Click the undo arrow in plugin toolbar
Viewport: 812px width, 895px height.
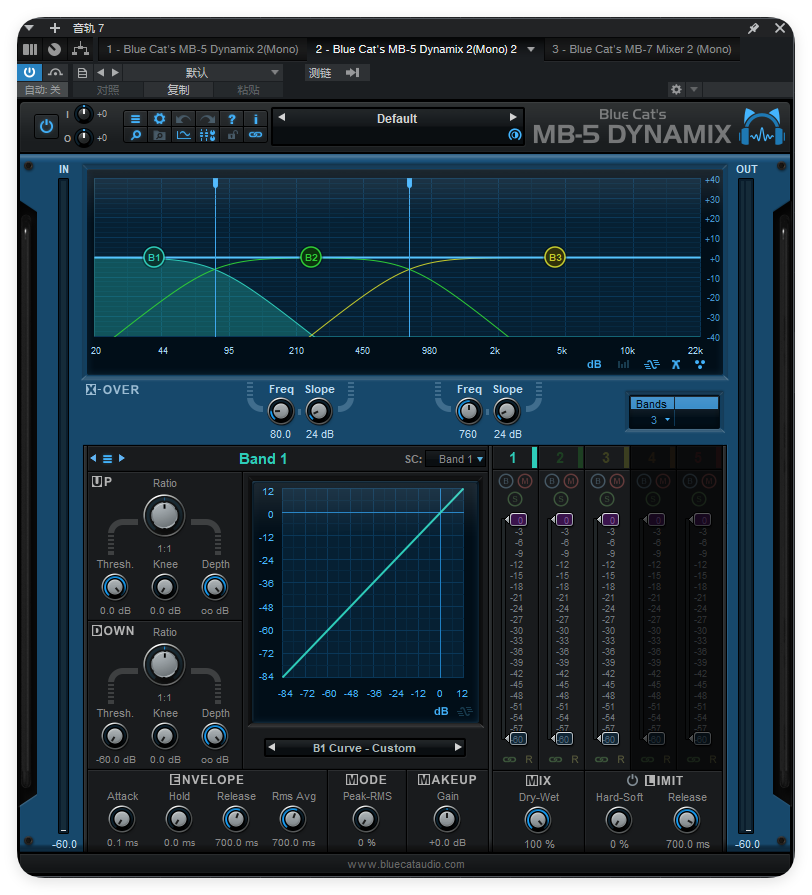click(x=183, y=119)
